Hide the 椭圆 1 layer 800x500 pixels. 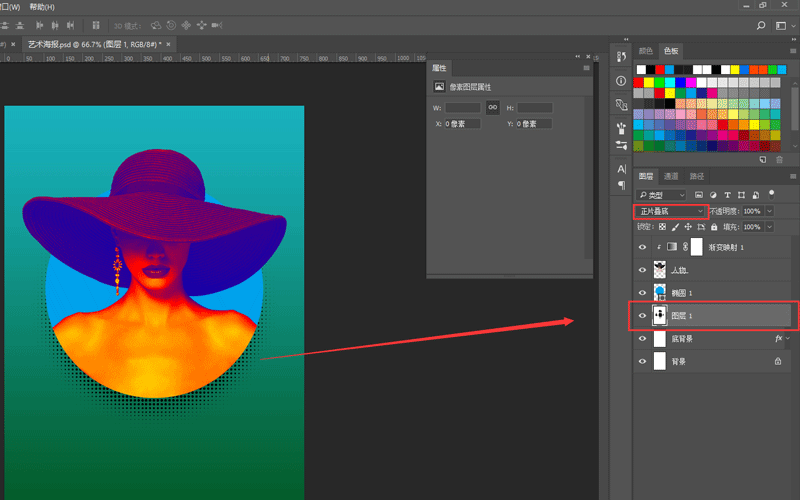coord(642,293)
